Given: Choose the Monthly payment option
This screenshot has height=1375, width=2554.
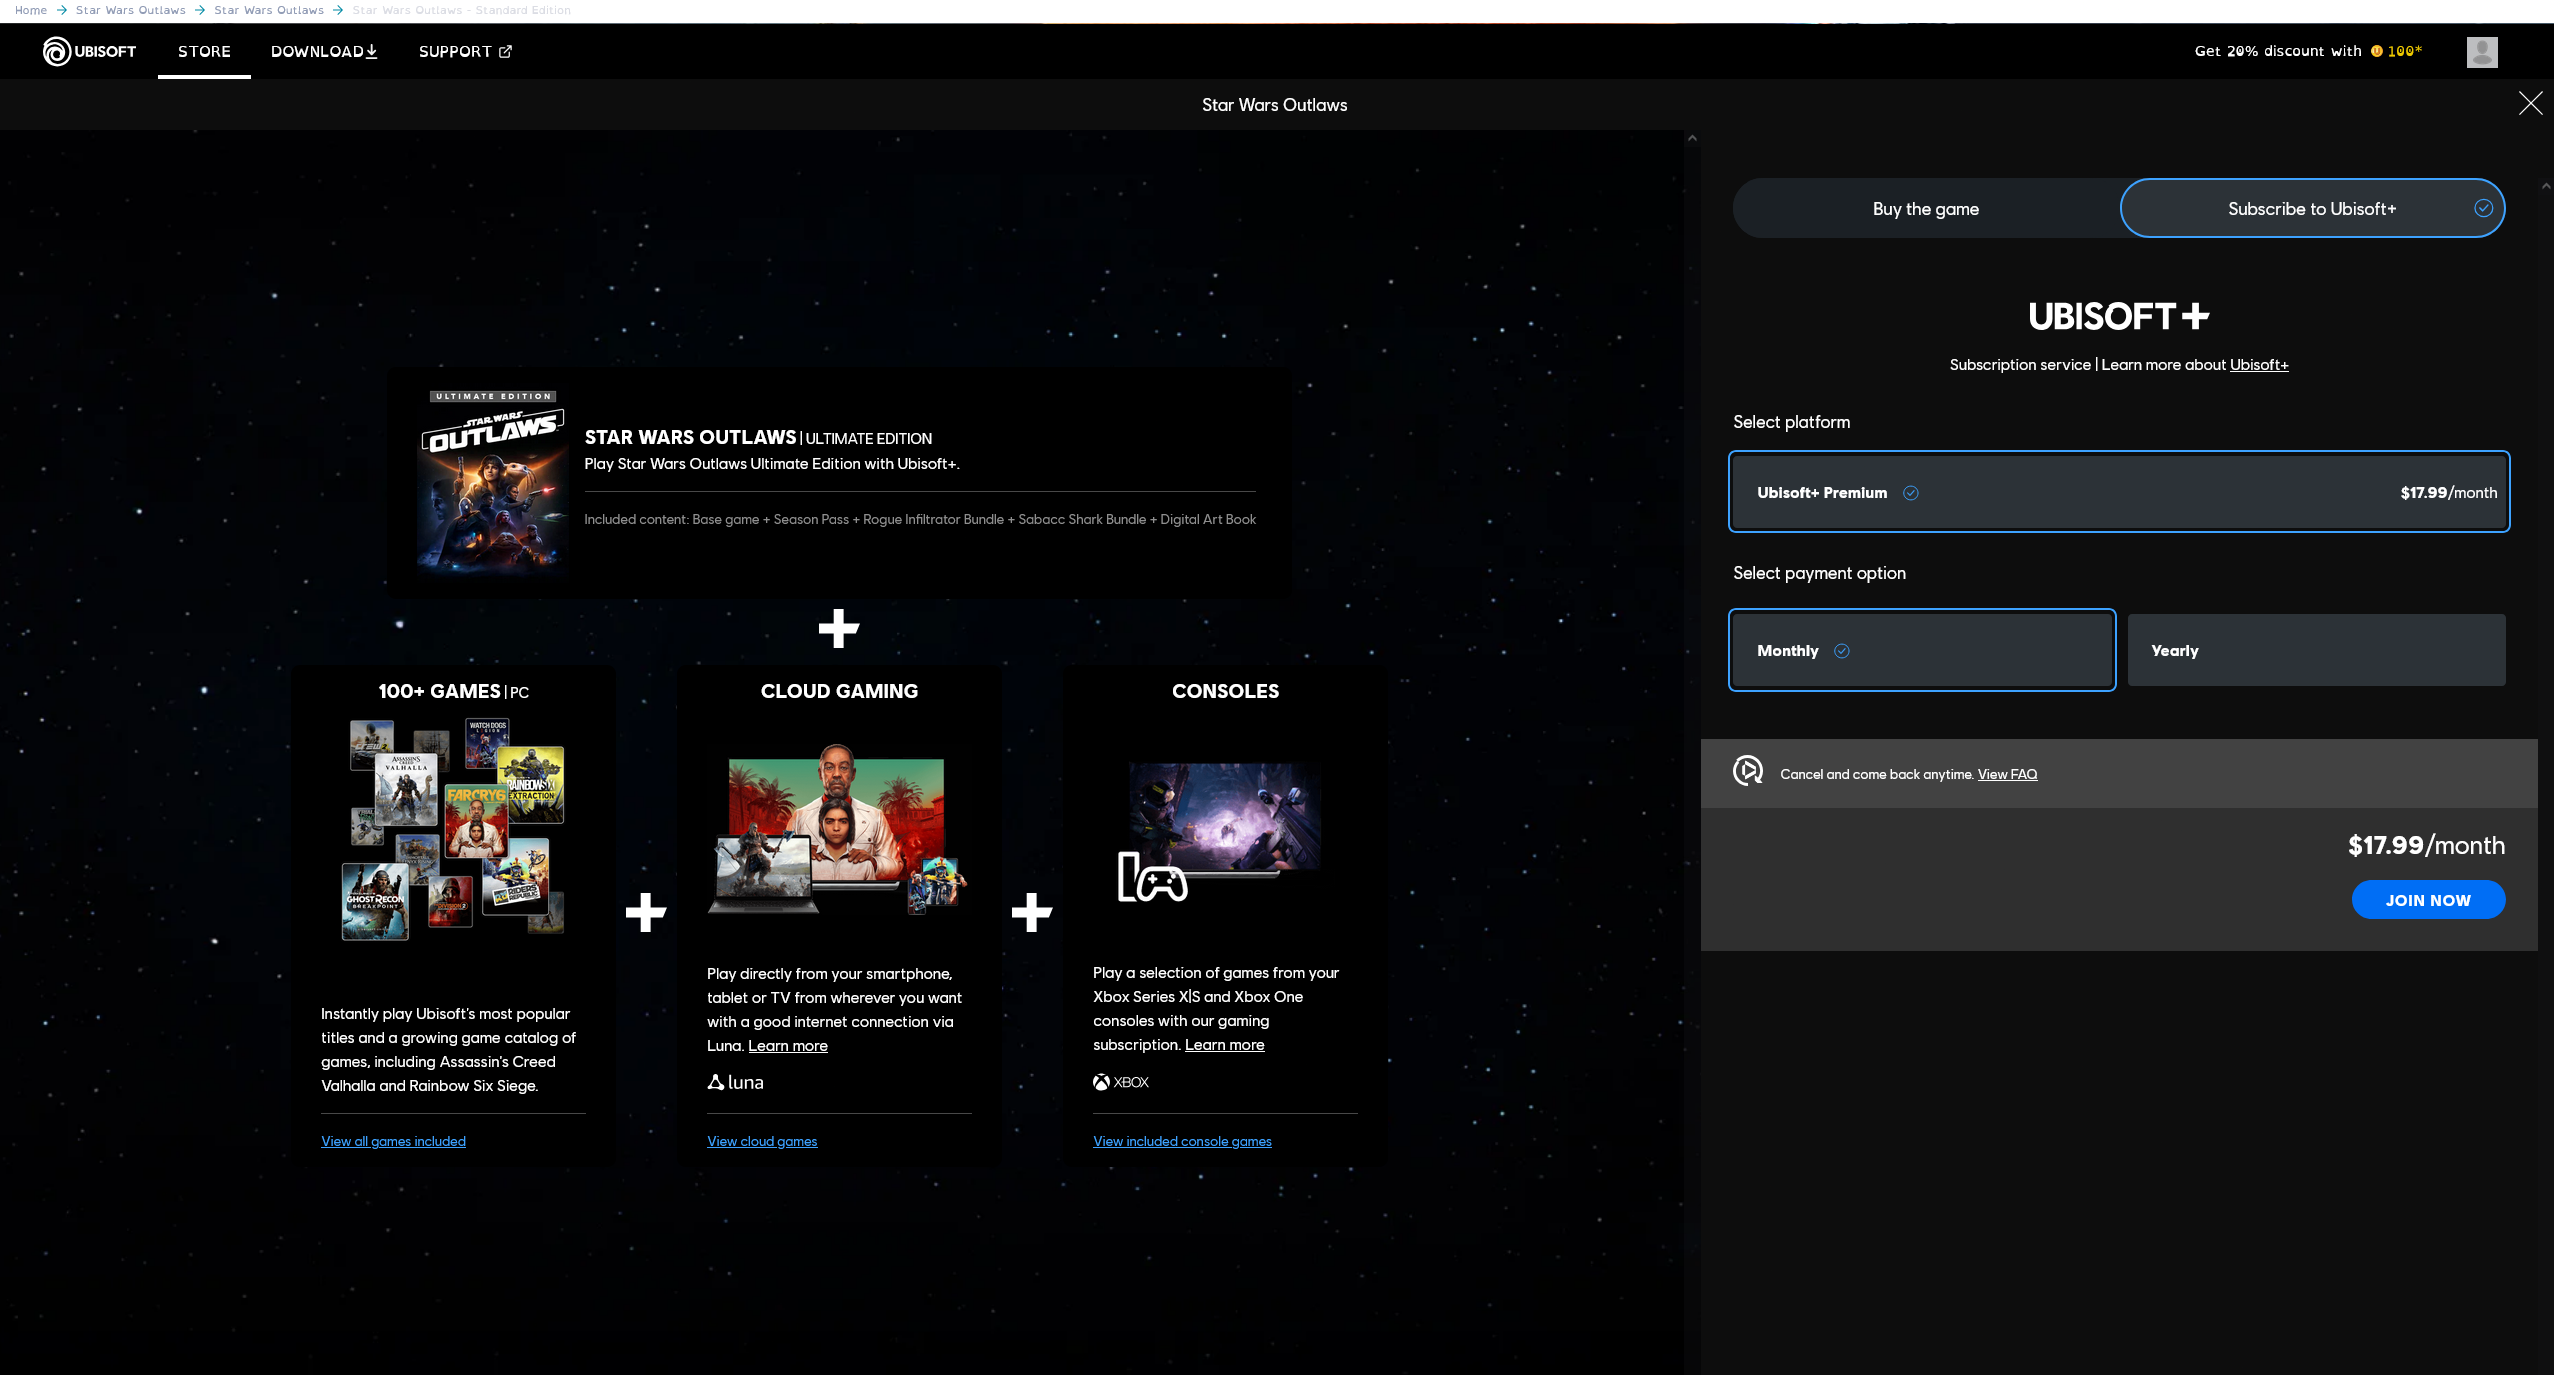Looking at the screenshot, I should (x=1922, y=650).
